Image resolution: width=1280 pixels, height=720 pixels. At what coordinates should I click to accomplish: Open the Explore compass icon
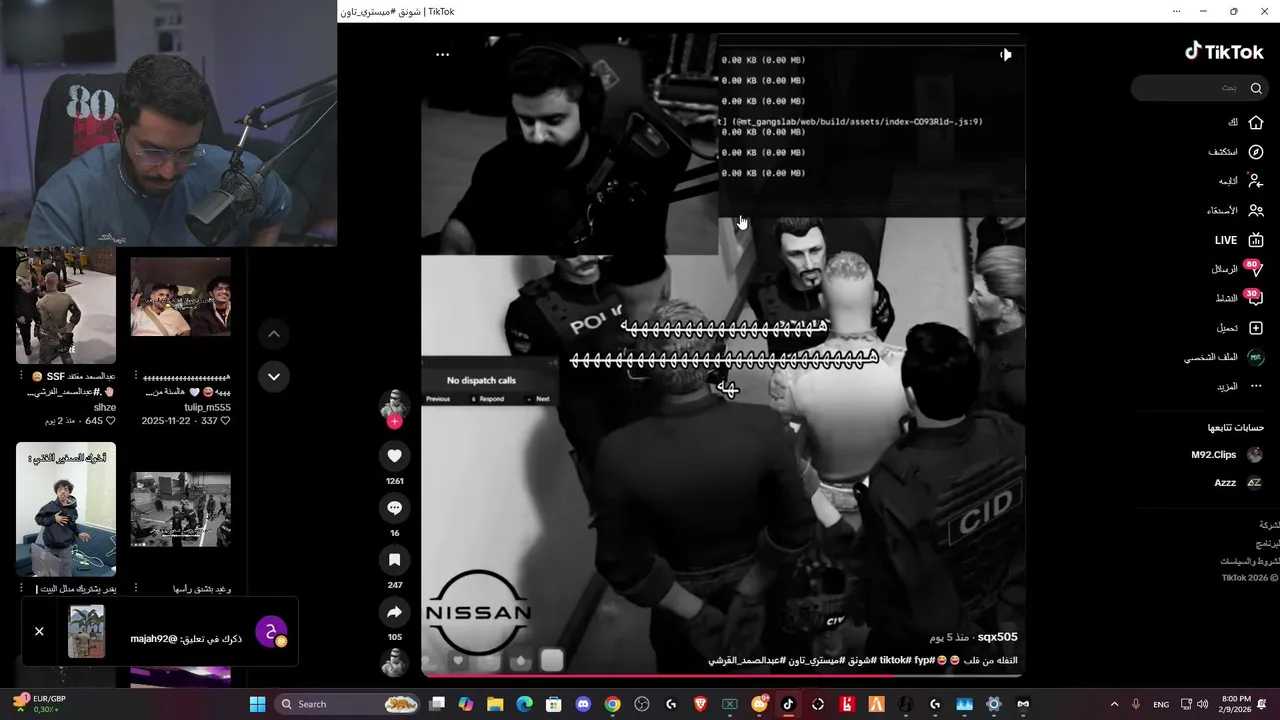(x=1256, y=152)
